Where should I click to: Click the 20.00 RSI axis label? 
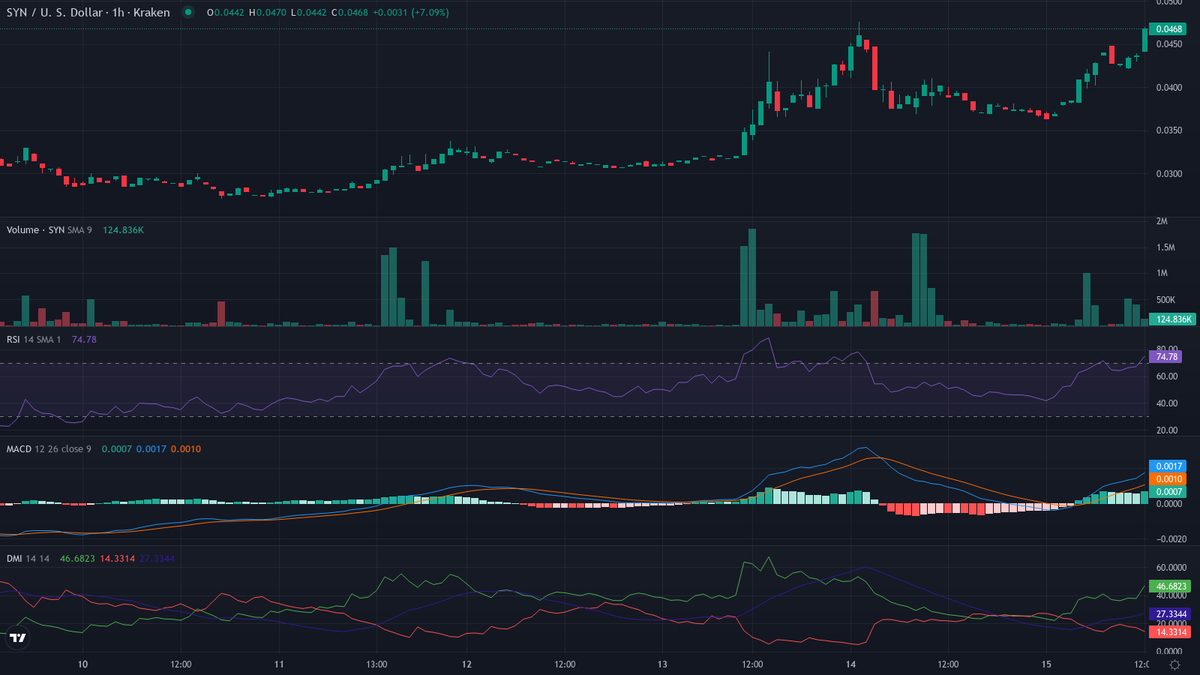pos(1166,430)
